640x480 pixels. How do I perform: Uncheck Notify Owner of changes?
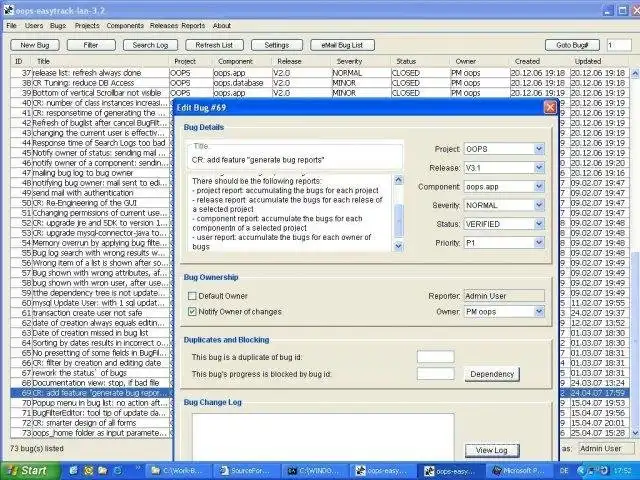point(192,312)
